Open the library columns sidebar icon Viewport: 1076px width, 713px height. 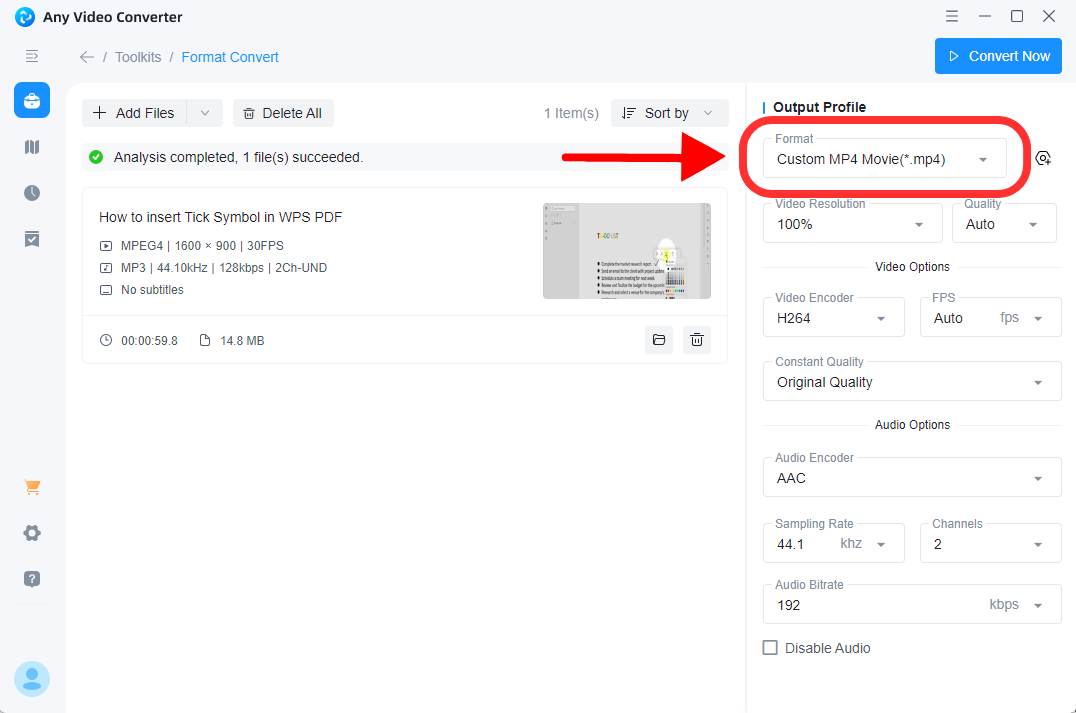(32, 147)
